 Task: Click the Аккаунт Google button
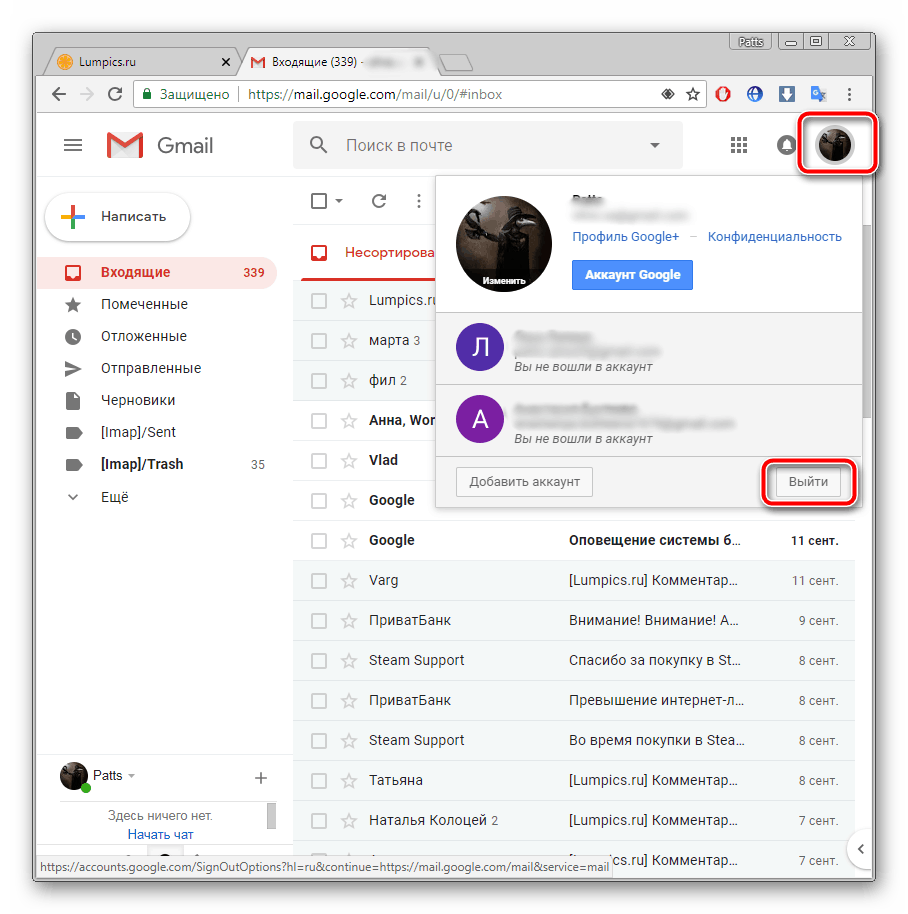tap(632, 275)
